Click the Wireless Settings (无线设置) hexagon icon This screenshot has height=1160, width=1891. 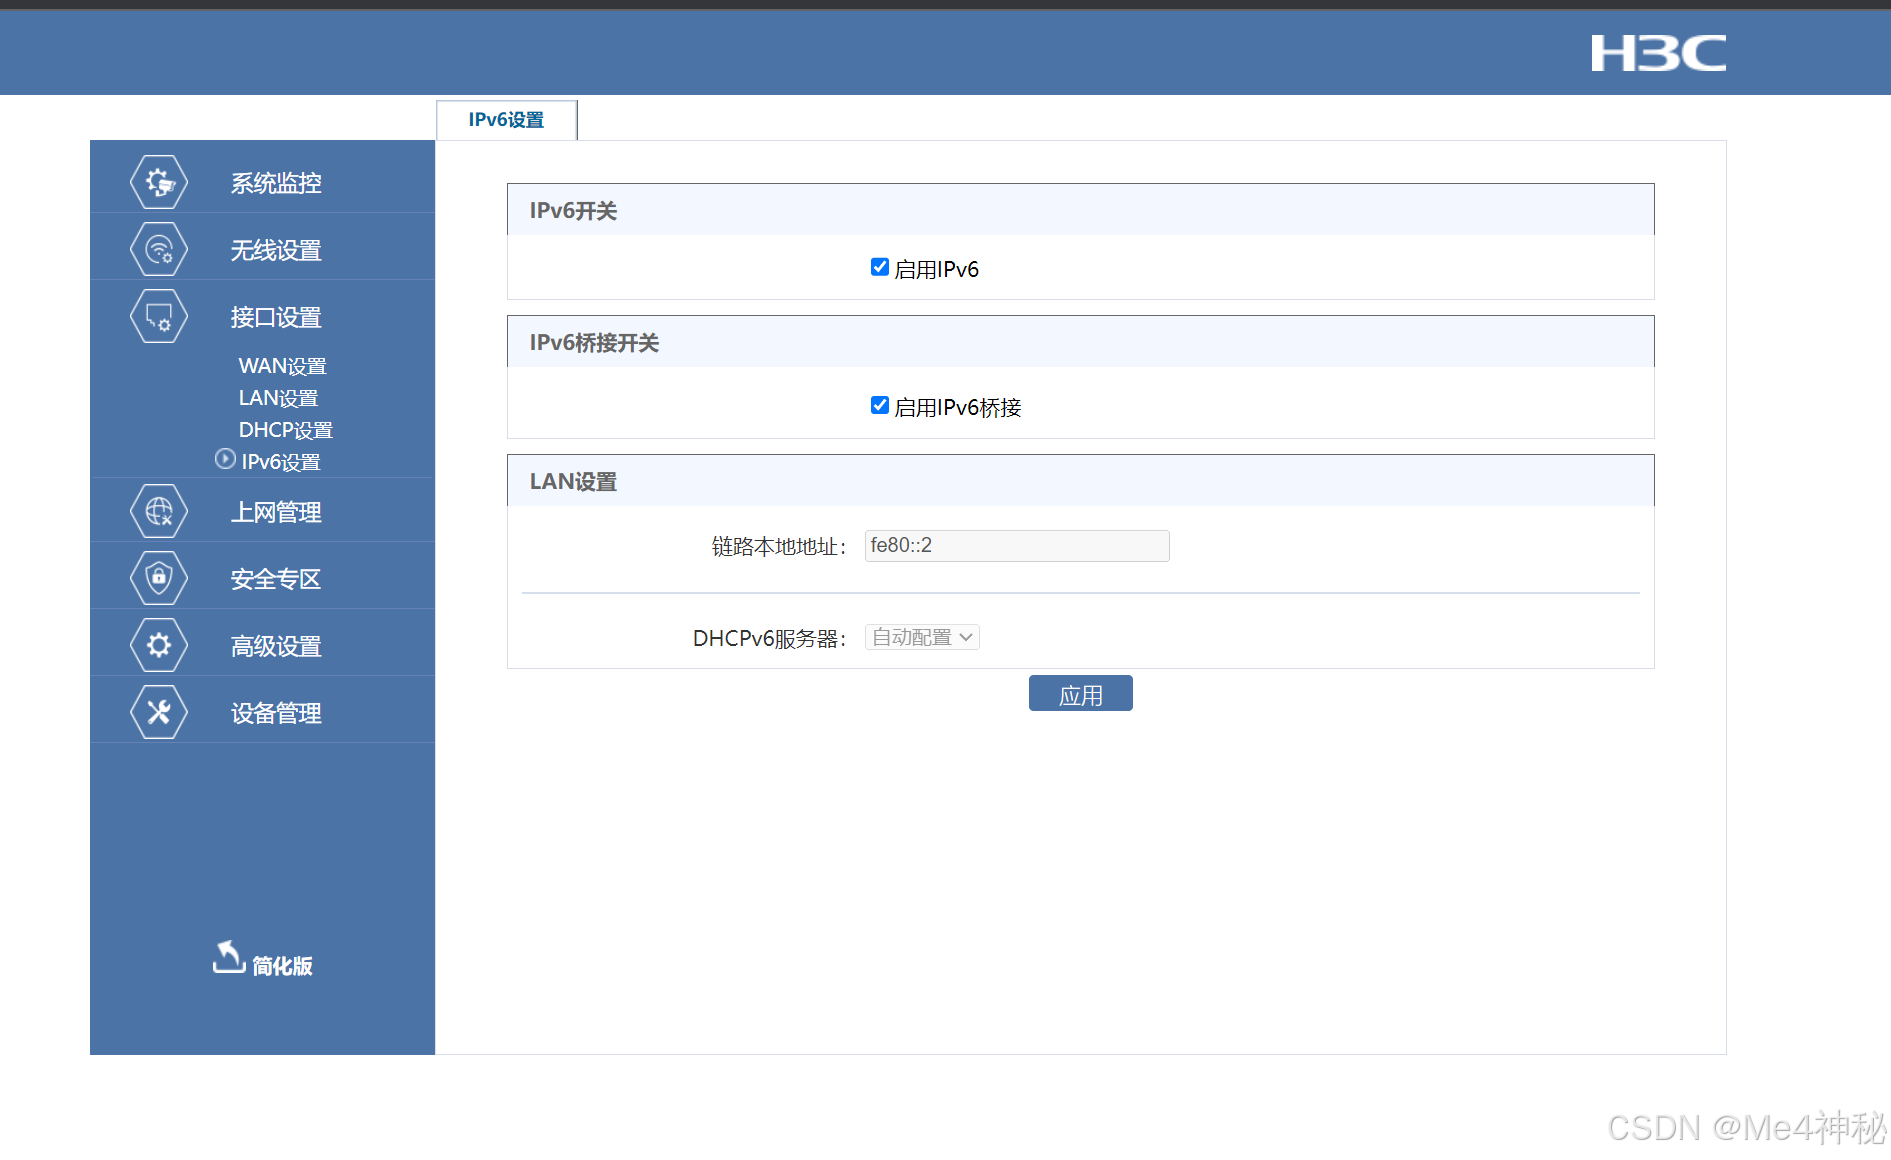[x=159, y=249]
